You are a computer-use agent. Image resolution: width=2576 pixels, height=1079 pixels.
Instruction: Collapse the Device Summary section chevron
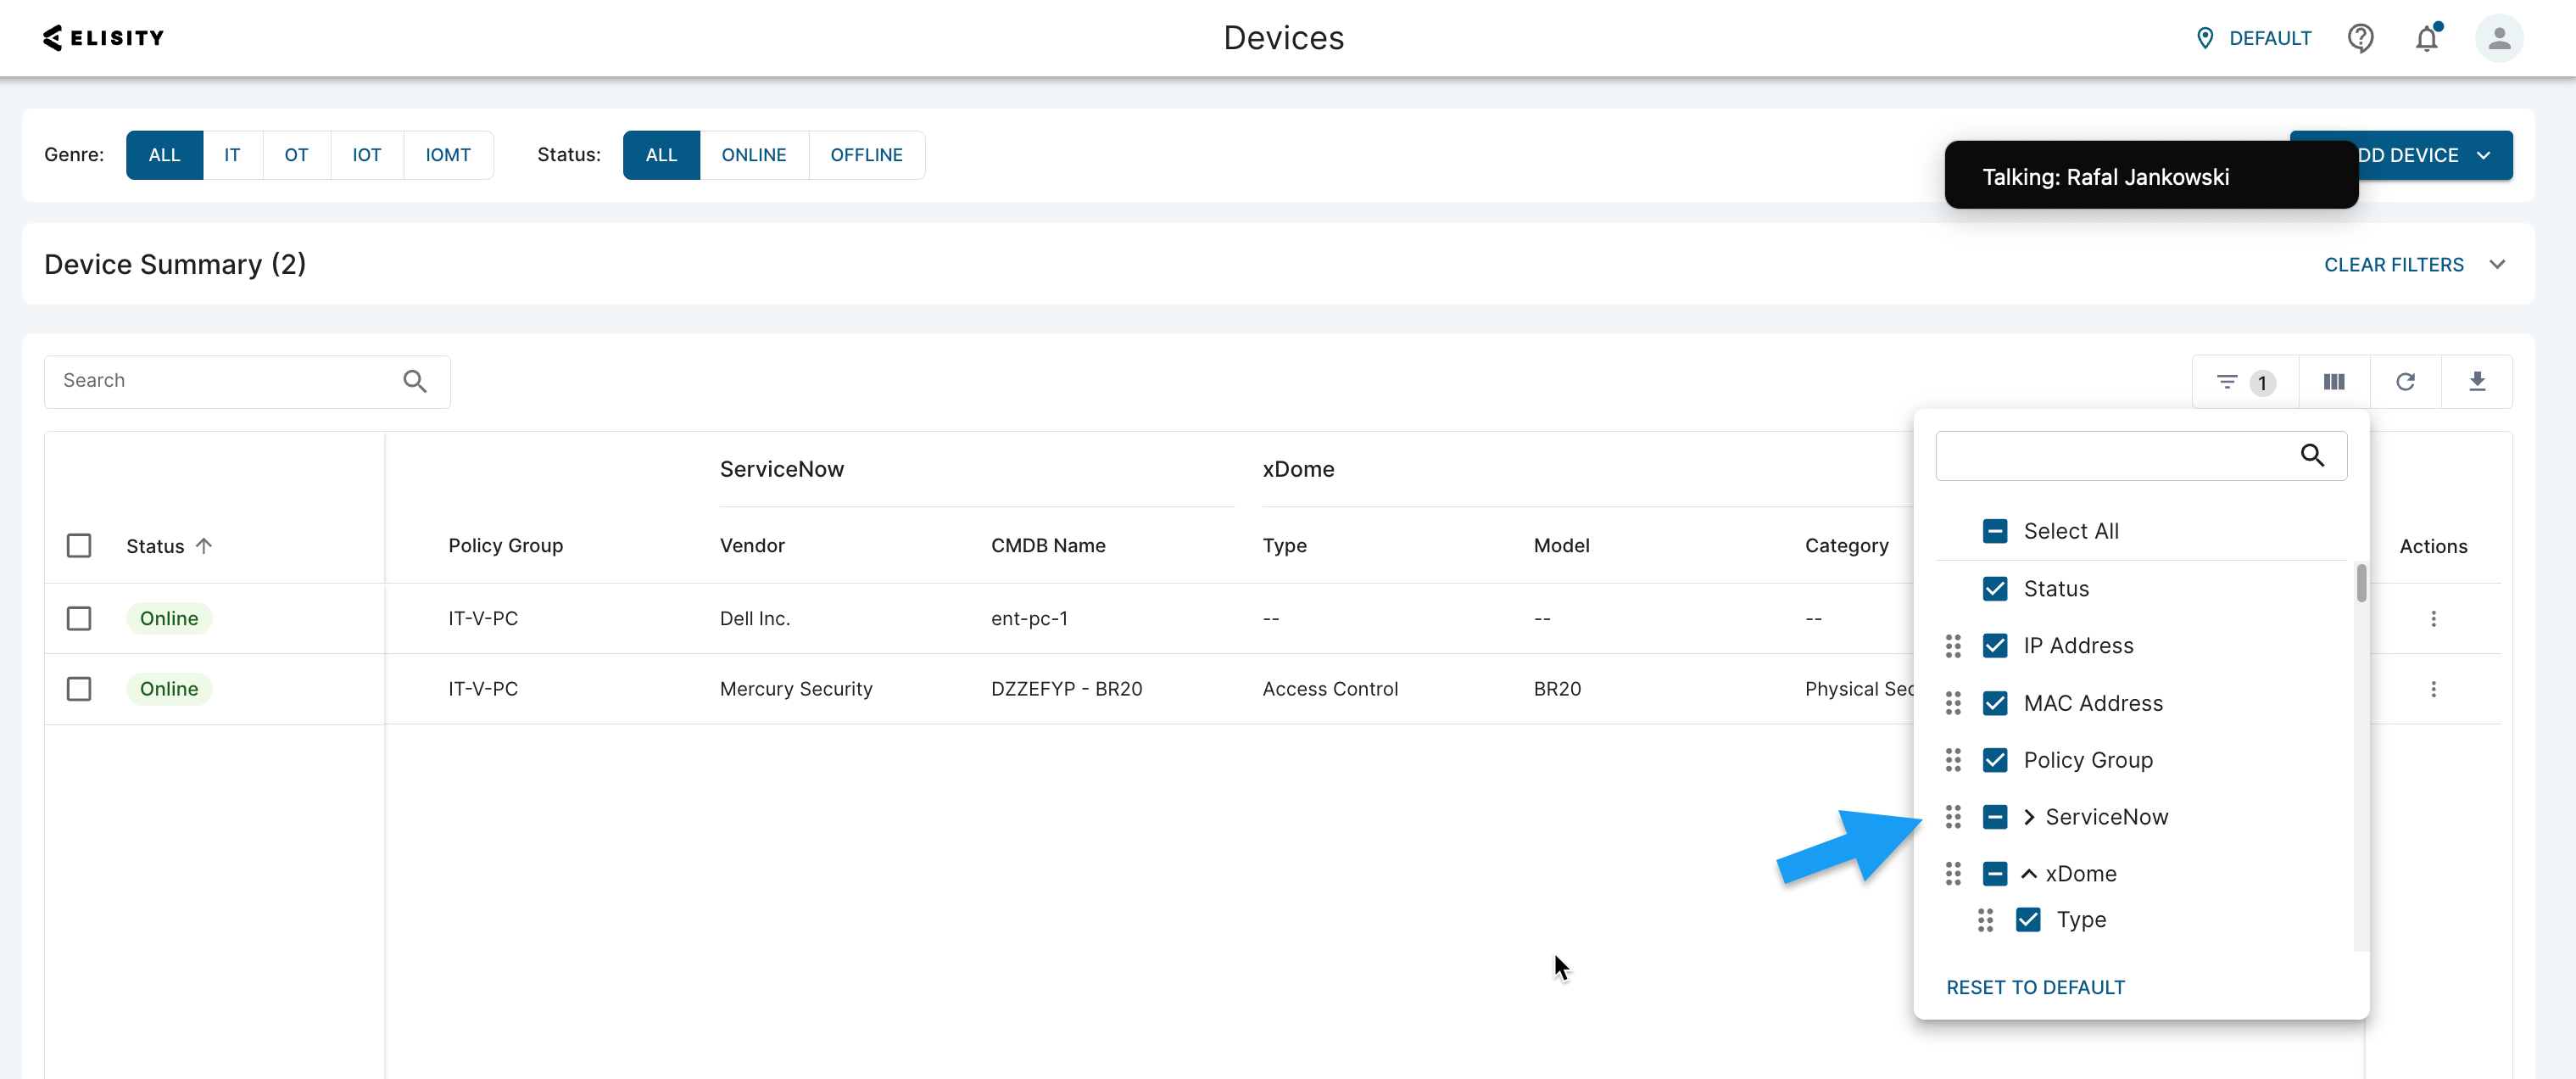coord(2497,264)
